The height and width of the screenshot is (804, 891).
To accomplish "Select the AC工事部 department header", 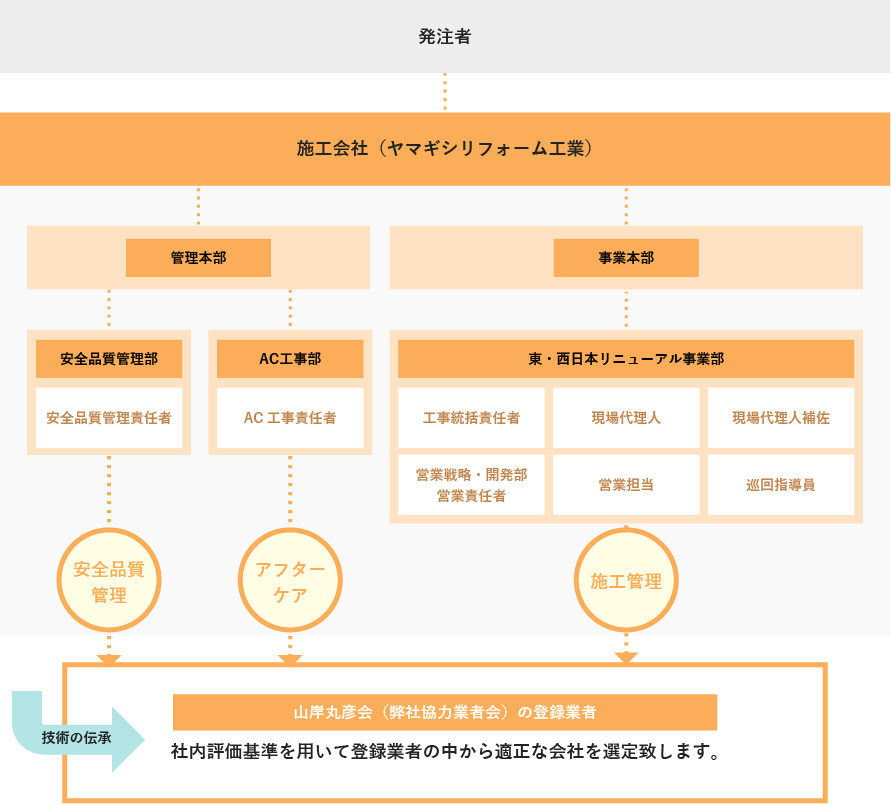I will (290, 359).
